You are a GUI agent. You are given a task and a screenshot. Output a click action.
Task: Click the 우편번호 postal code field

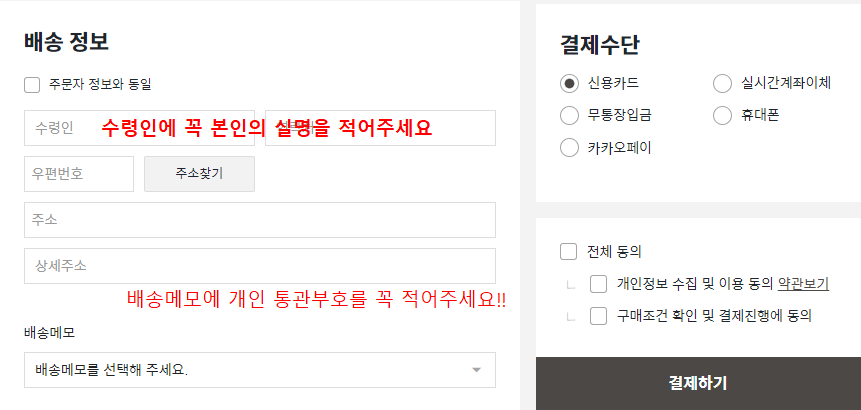pos(78,174)
